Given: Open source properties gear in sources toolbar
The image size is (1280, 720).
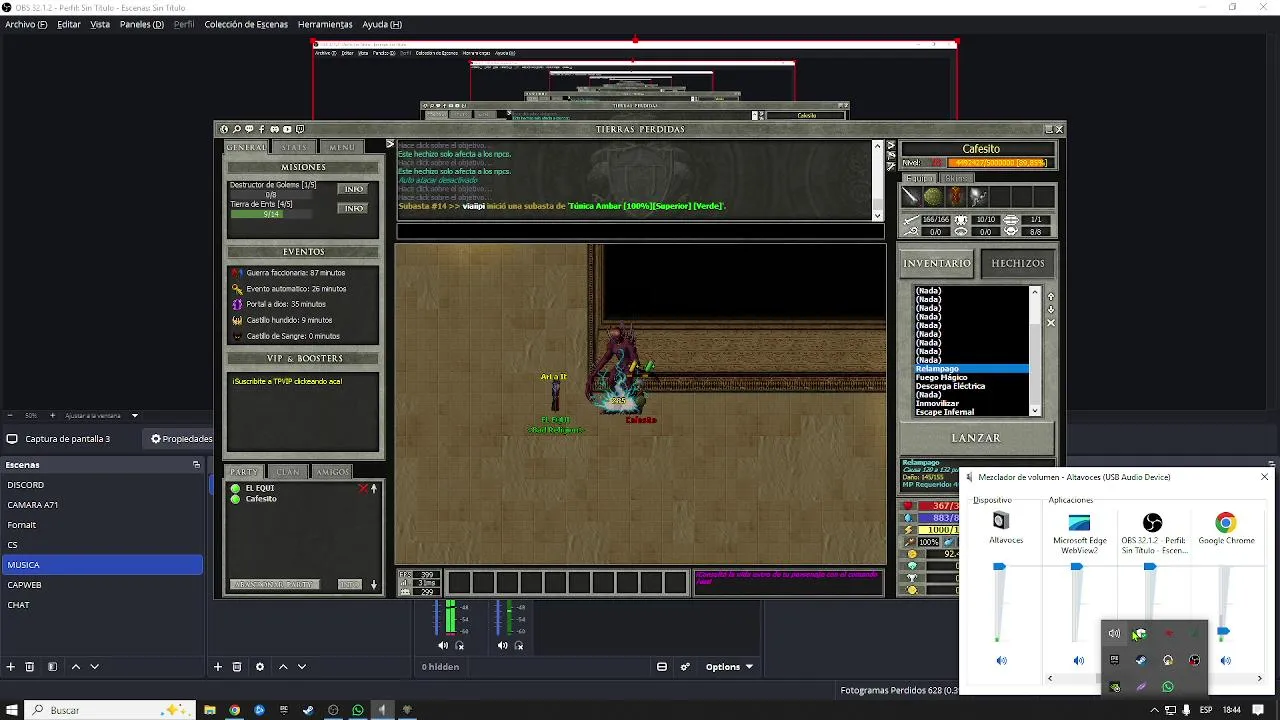Looking at the screenshot, I should click(x=260, y=667).
